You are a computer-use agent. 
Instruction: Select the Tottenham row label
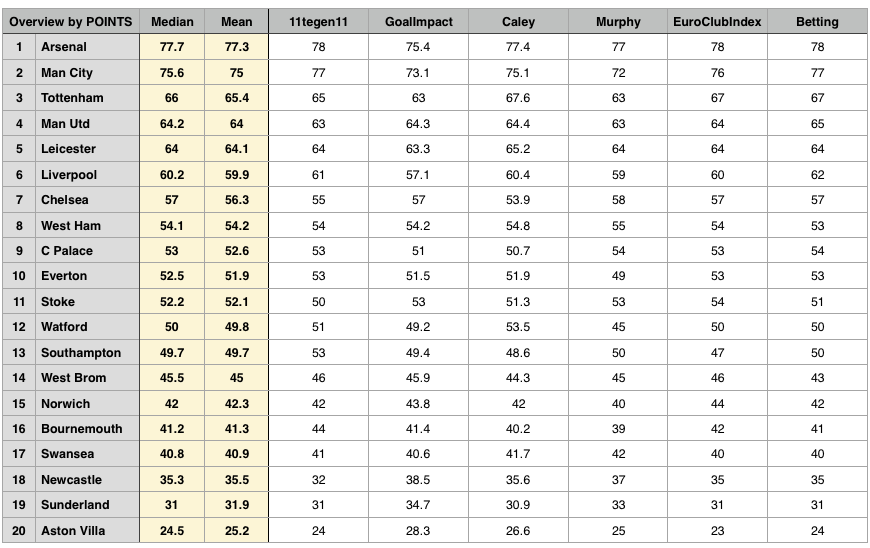[x=87, y=98]
